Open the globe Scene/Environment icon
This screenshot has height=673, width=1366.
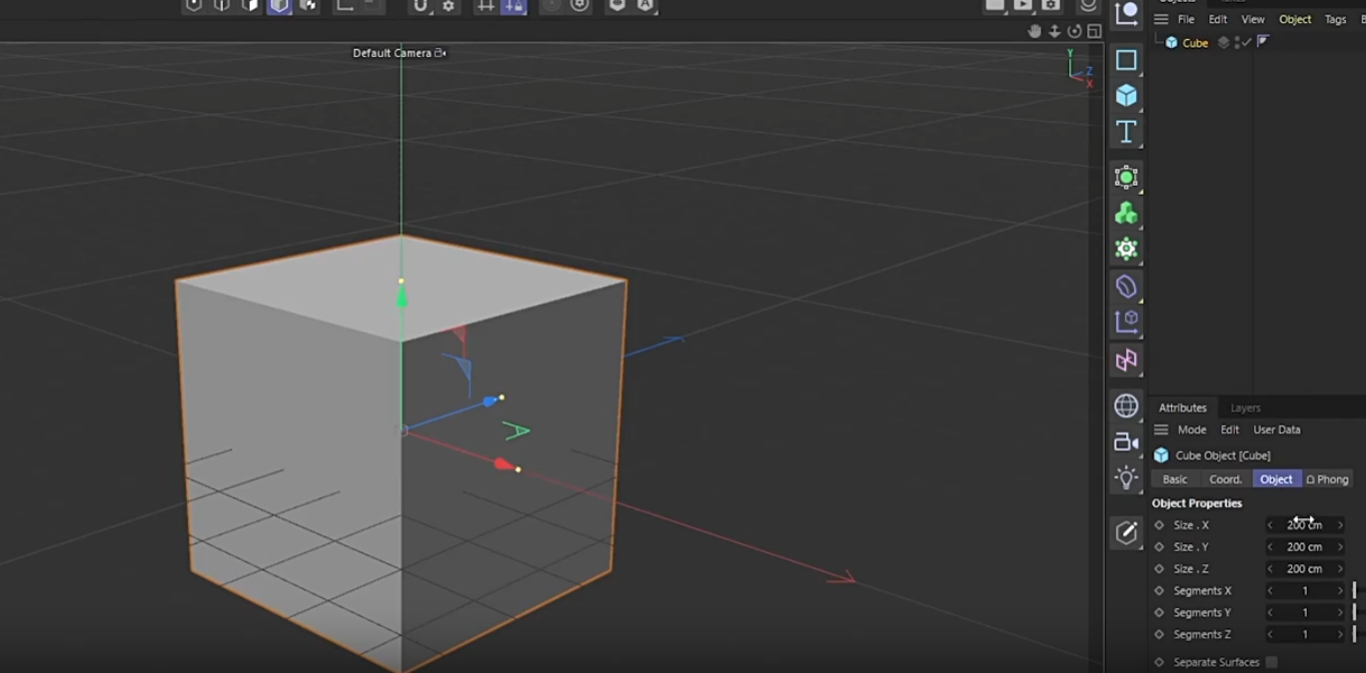point(1126,405)
